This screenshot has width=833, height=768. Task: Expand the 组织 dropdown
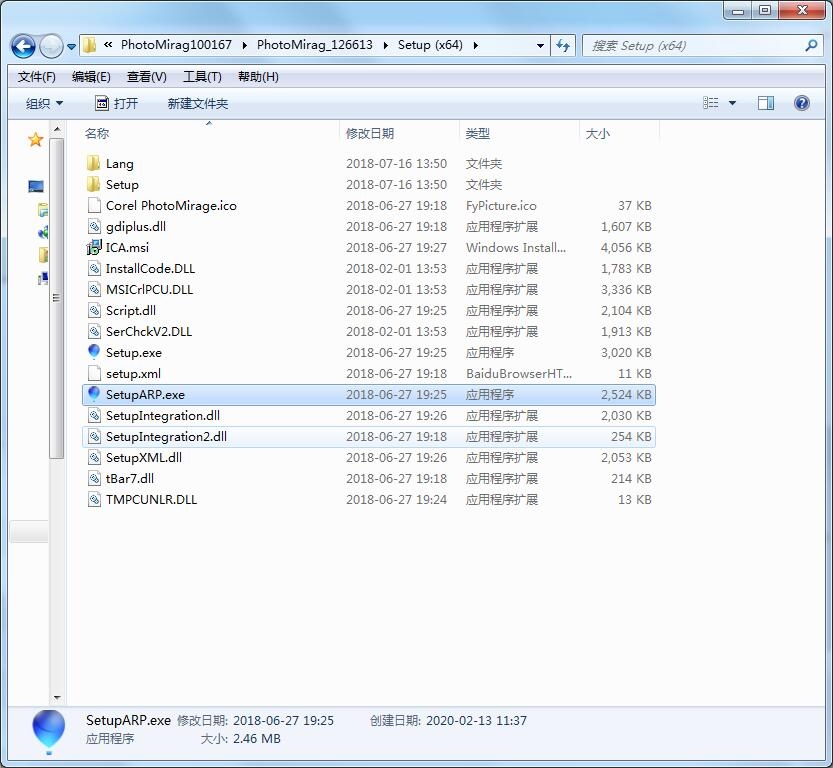point(45,104)
